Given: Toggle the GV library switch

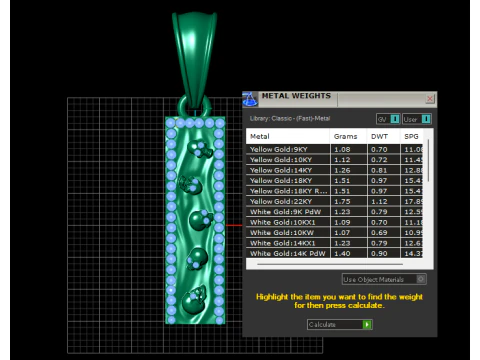Looking at the screenshot, I should [388, 119].
